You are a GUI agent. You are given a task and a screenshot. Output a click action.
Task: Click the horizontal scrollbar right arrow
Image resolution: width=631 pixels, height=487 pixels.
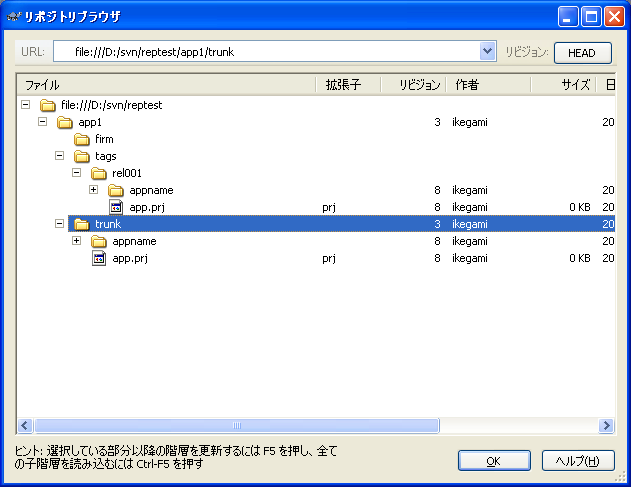pos(606,425)
